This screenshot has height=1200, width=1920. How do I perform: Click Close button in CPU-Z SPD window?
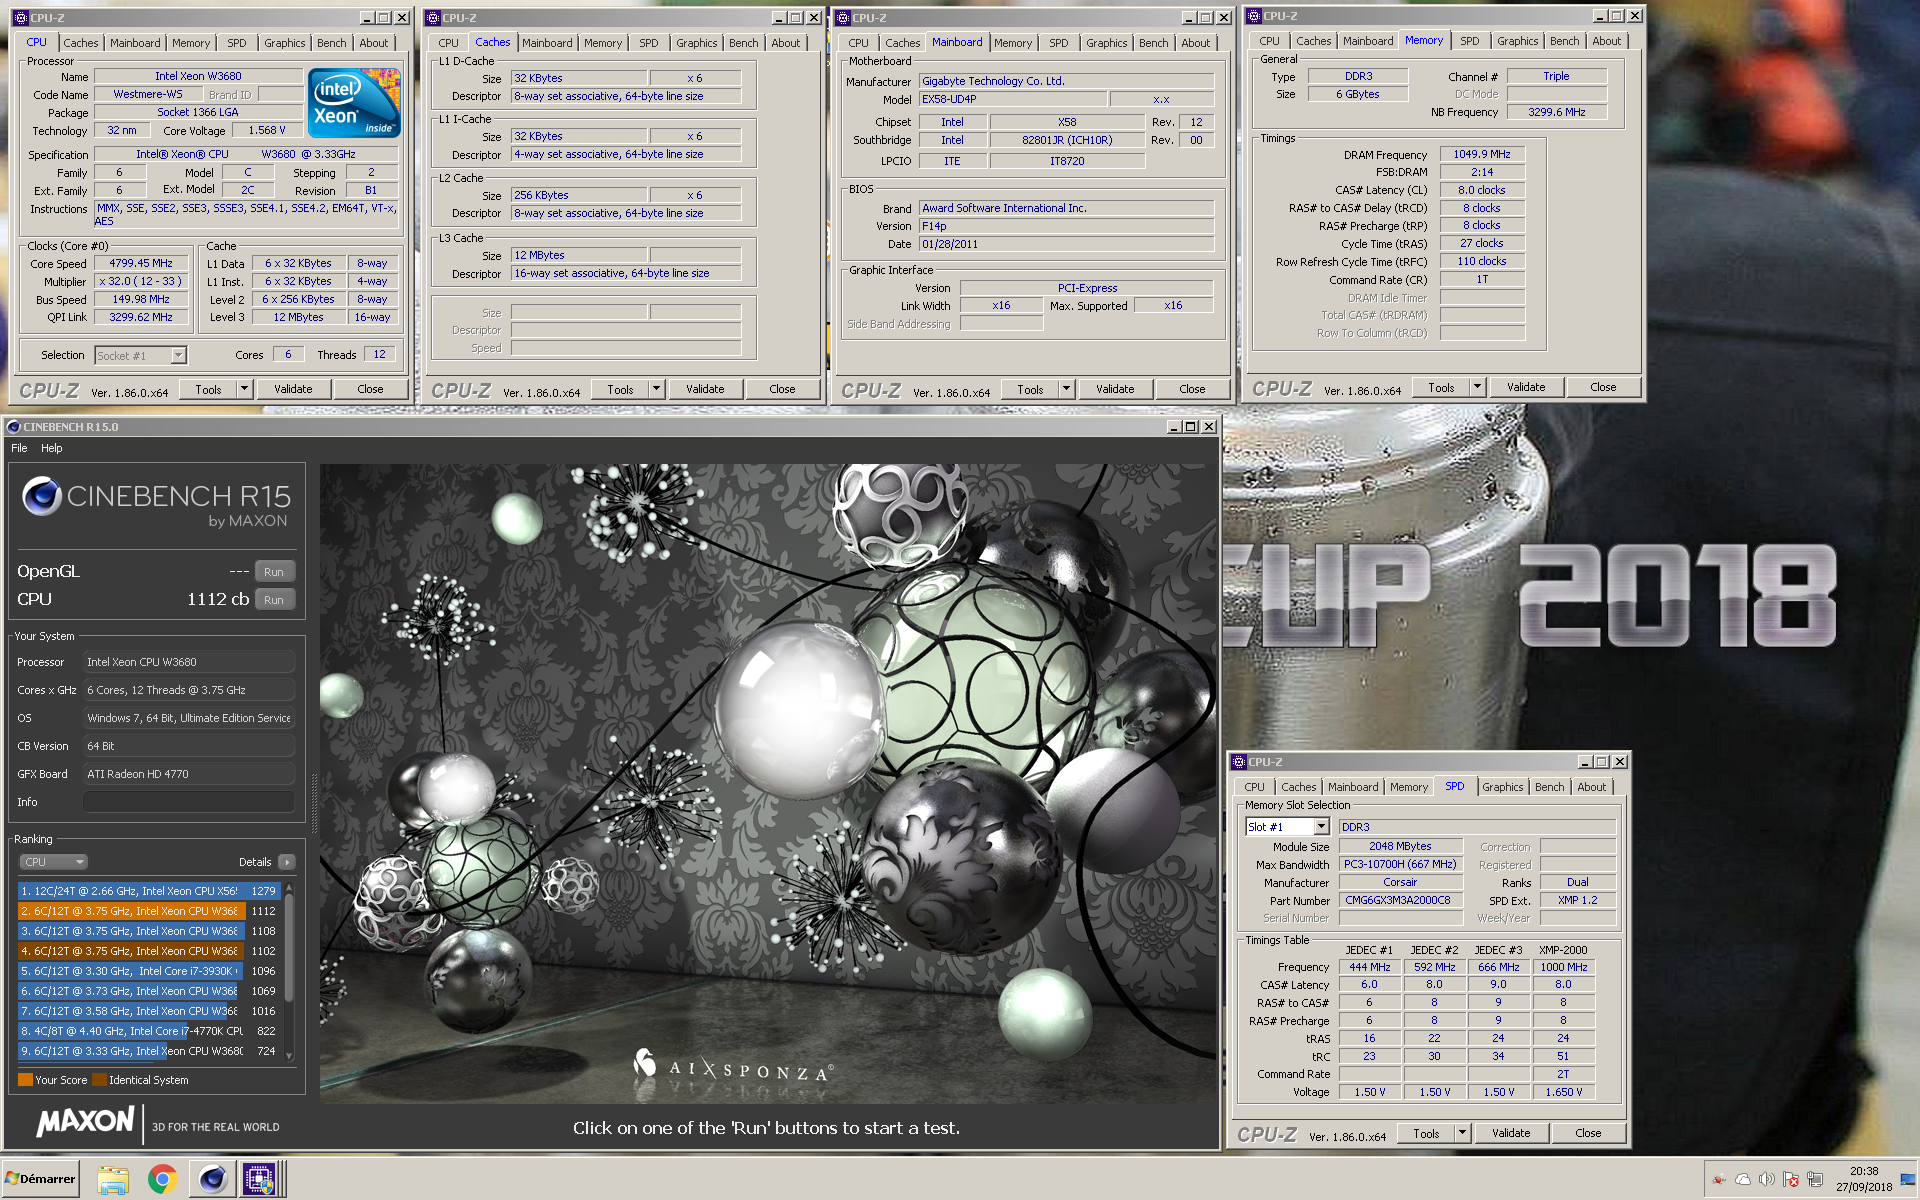pyautogui.click(x=1588, y=1133)
